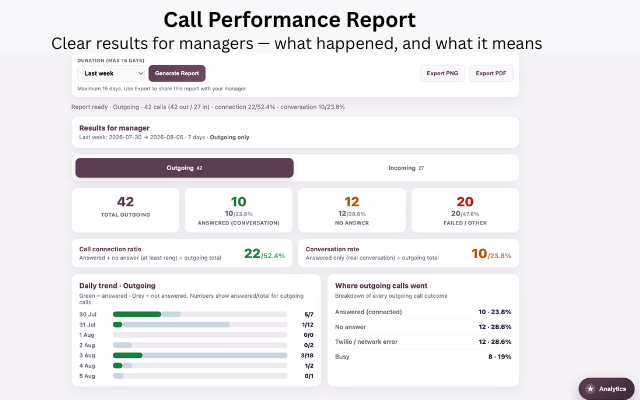Open the Last week duration dropdown
The width and height of the screenshot is (640, 400).
(111, 73)
